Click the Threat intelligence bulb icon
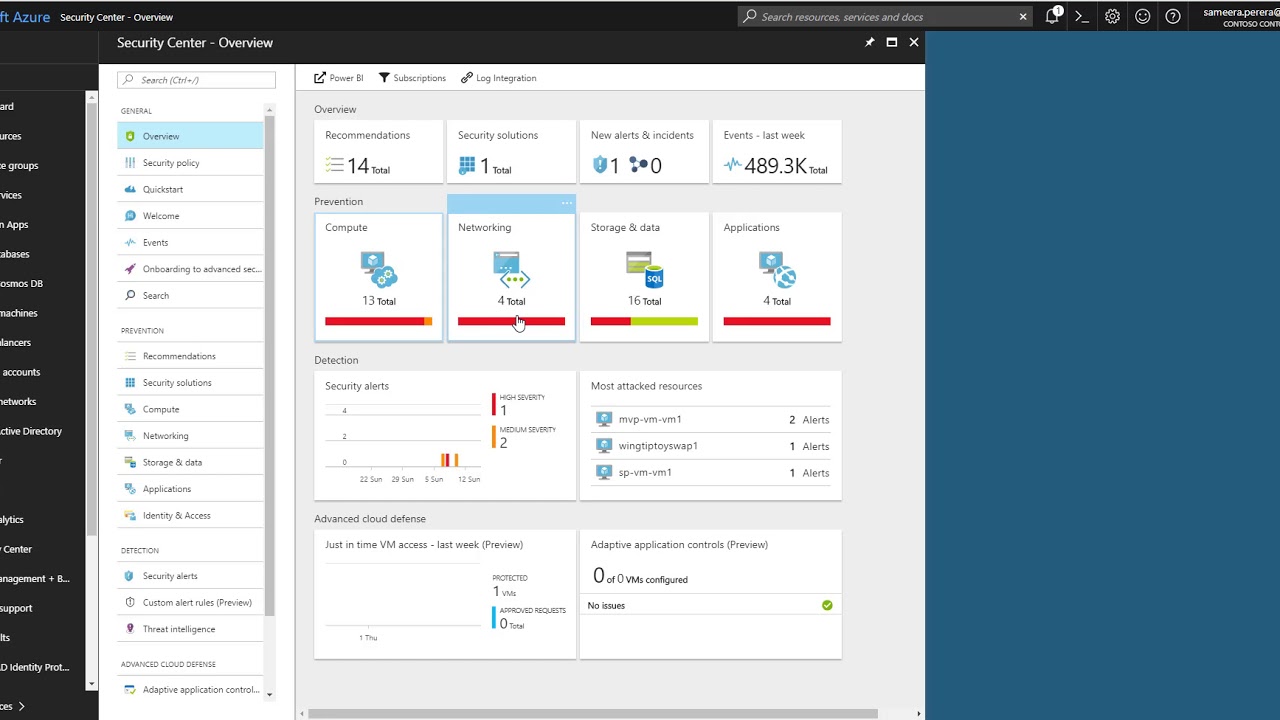Image resolution: width=1280 pixels, height=720 pixels. (130, 629)
